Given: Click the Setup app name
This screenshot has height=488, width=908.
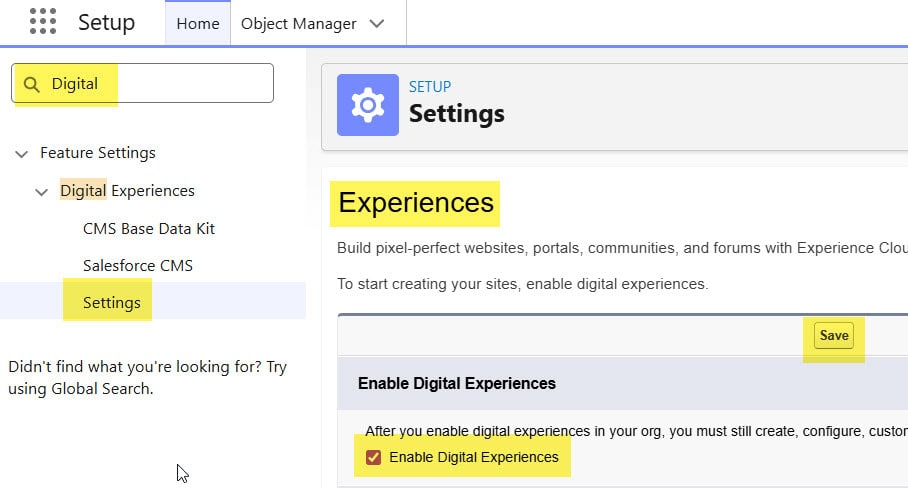Looking at the screenshot, I should [107, 23].
